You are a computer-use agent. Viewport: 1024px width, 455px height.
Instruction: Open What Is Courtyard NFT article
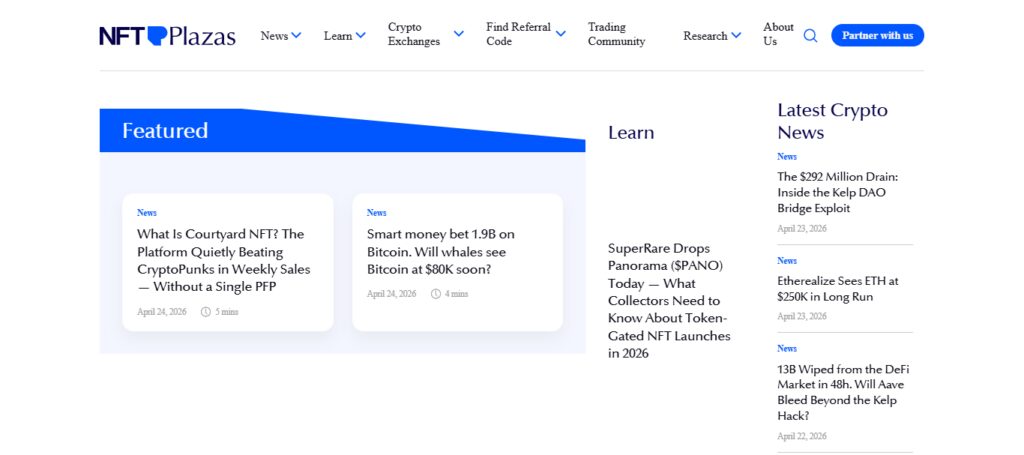coord(223,260)
